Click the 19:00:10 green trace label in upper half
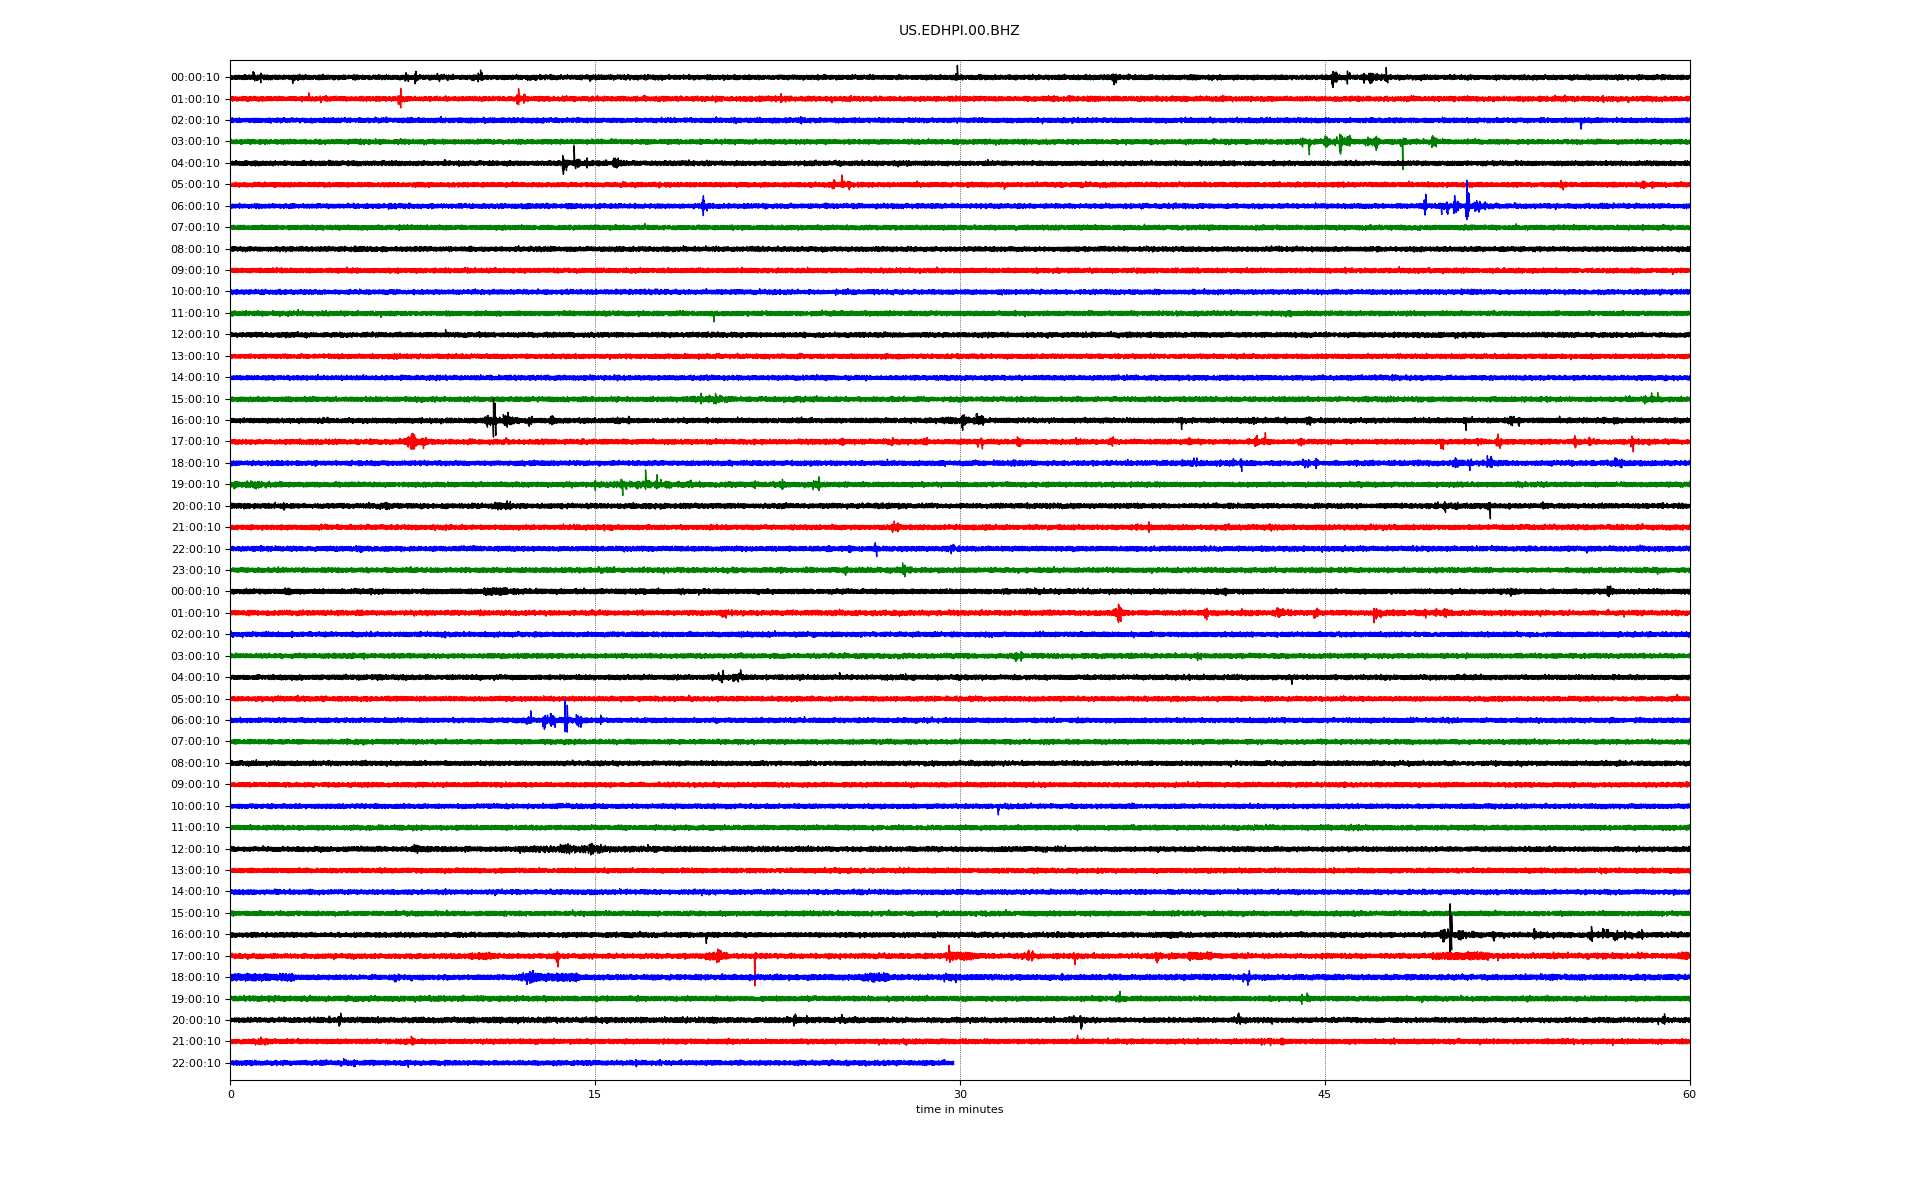 coord(195,485)
